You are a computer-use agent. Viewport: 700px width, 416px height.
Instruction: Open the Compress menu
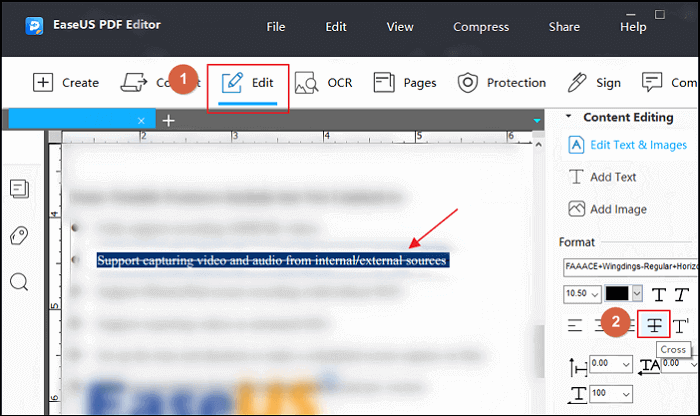(480, 27)
